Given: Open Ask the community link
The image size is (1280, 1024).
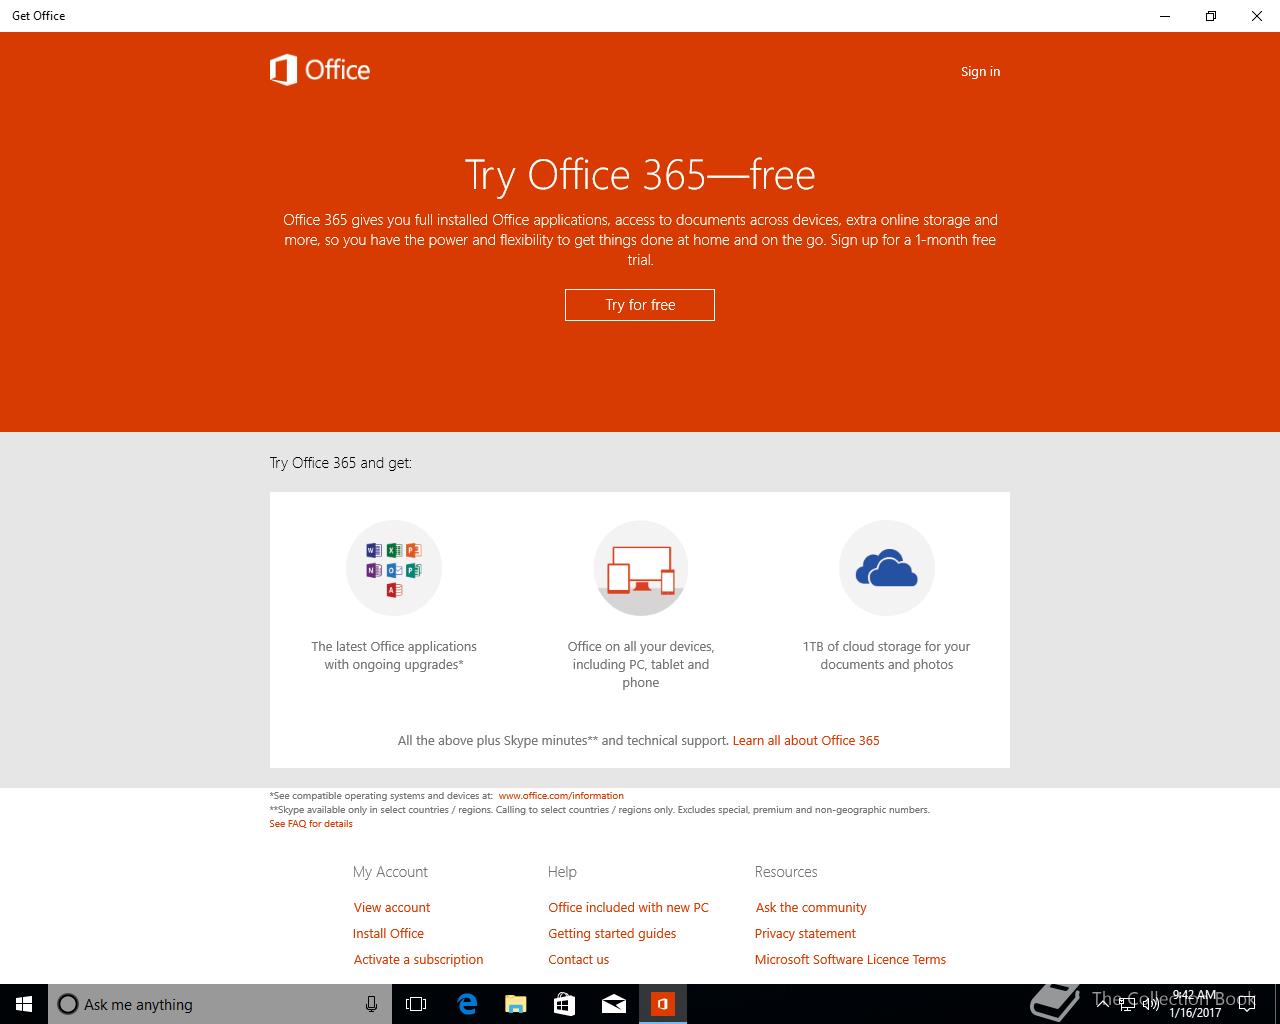Looking at the screenshot, I should 811,907.
